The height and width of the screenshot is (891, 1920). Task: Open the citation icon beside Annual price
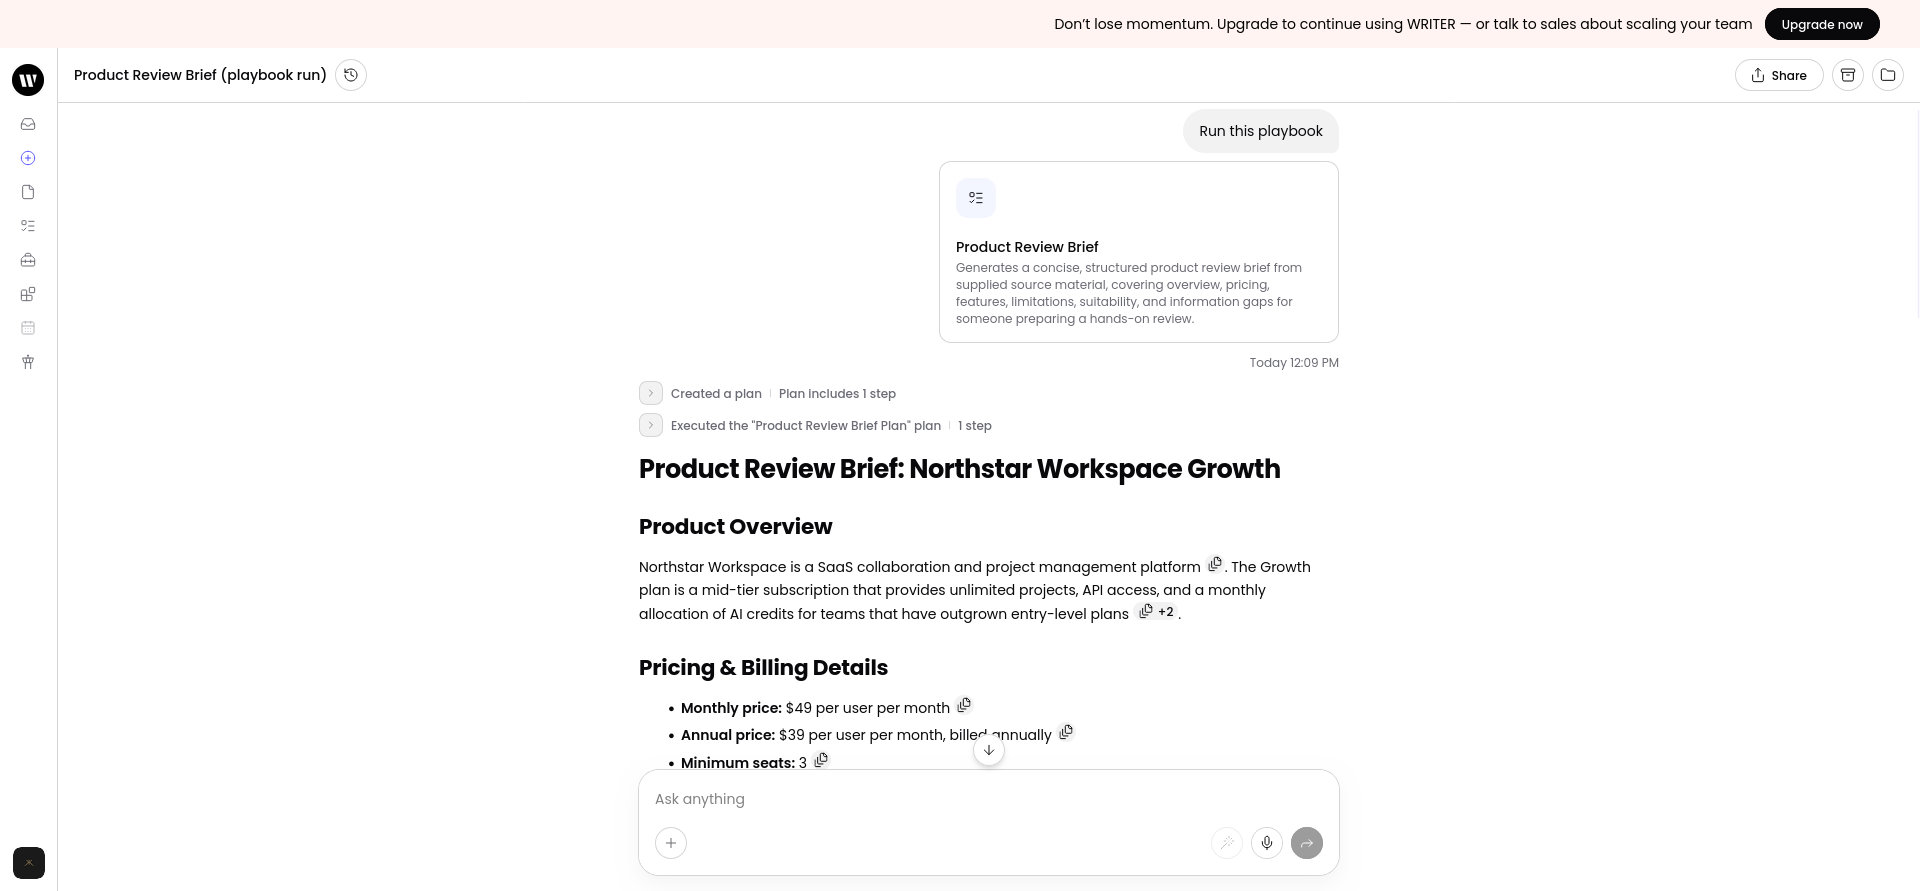pos(1066,732)
